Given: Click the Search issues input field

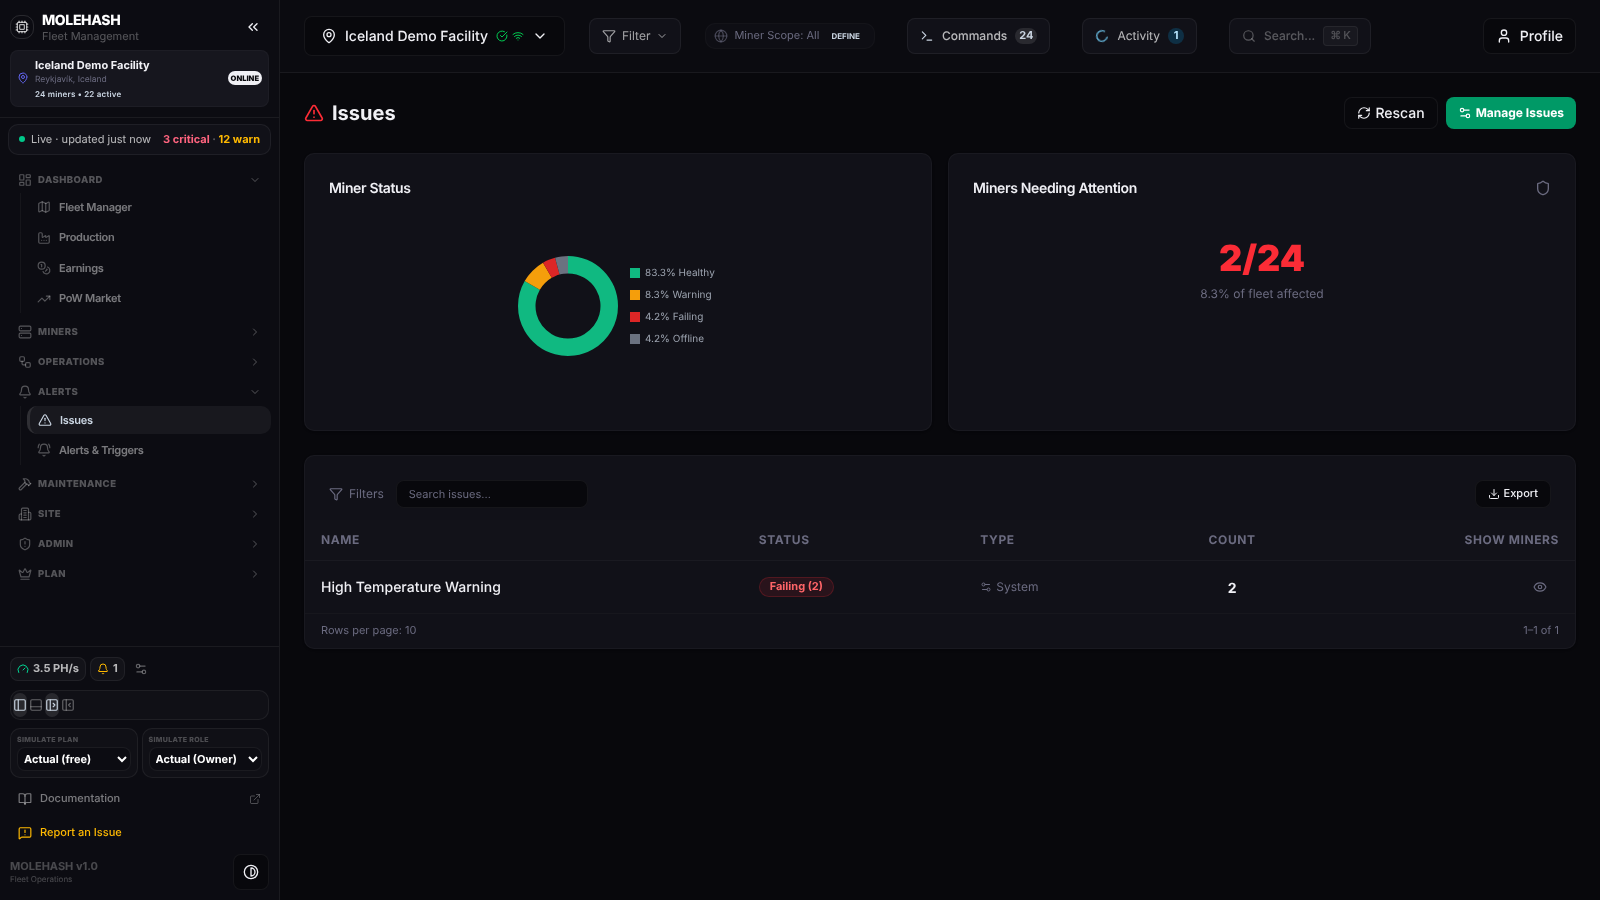Looking at the screenshot, I should click(492, 494).
